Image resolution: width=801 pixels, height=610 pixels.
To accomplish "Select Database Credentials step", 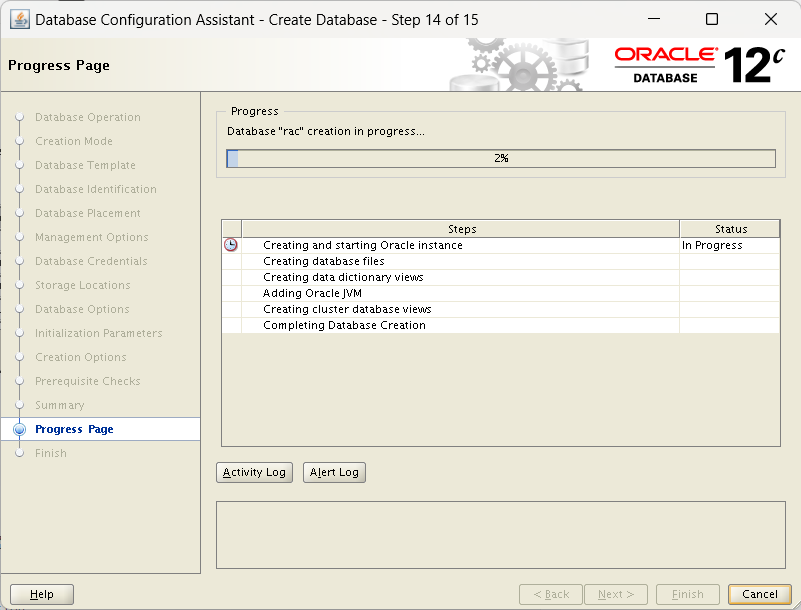I will point(91,262).
